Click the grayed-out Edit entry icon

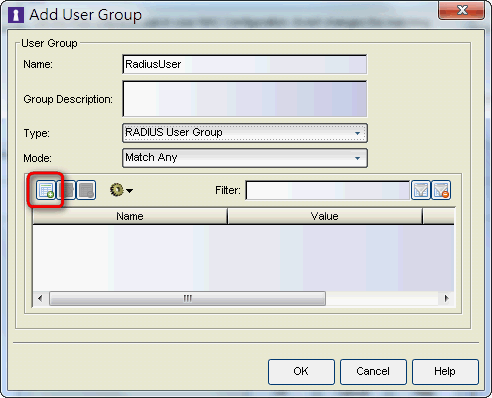(x=67, y=190)
